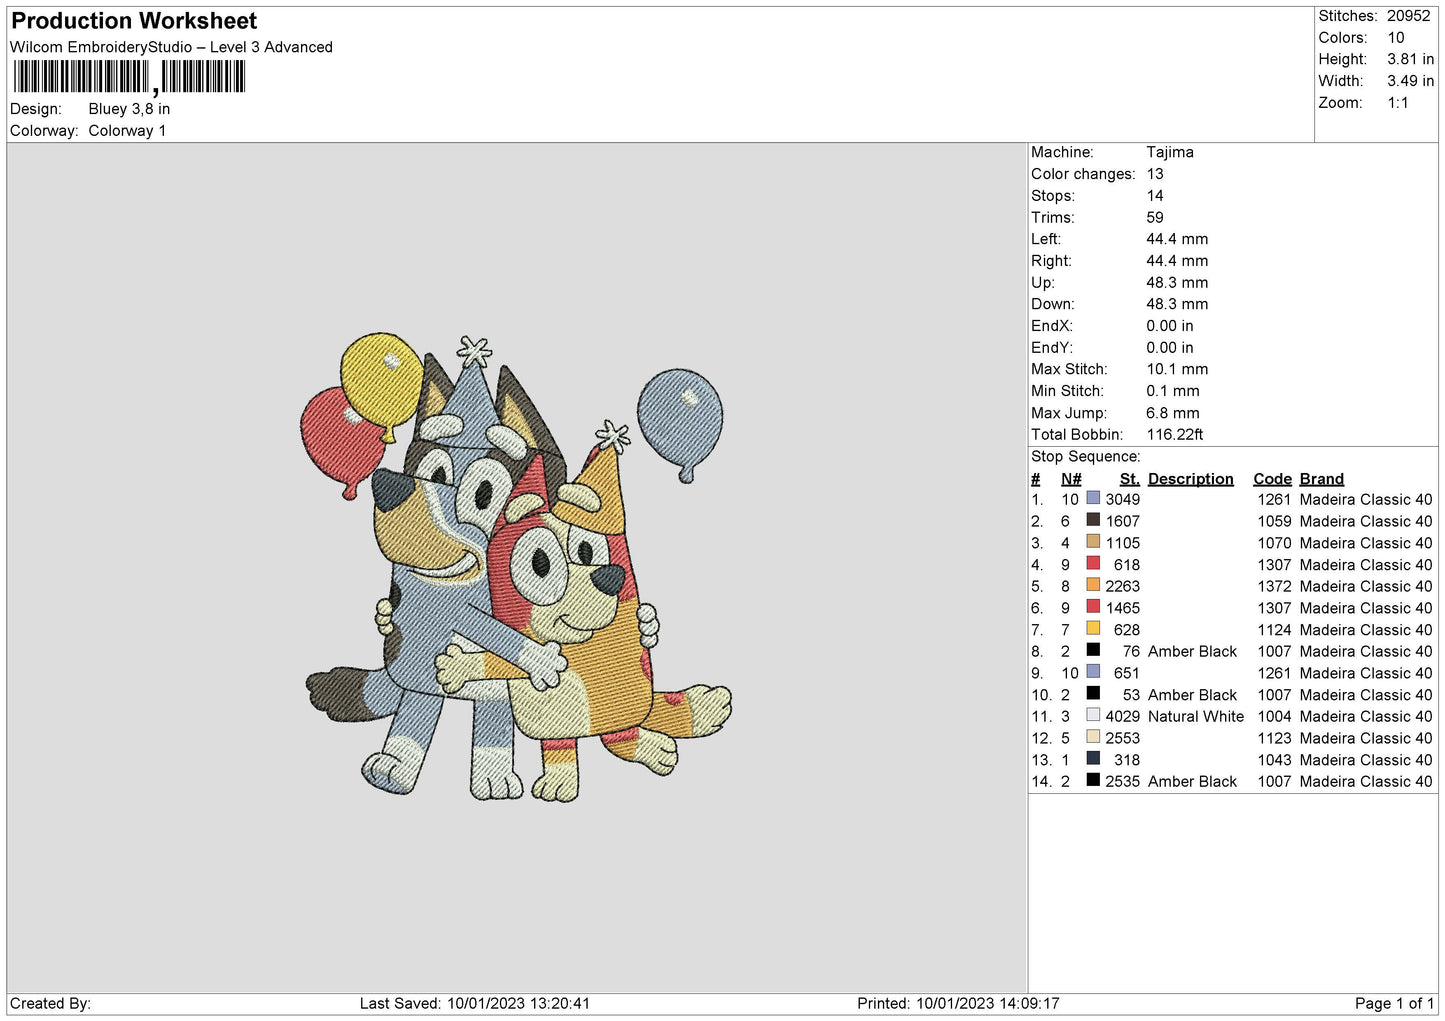Click the color swatch for stop 1
This screenshot has width=1445, height=1021.
tap(1093, 499)
